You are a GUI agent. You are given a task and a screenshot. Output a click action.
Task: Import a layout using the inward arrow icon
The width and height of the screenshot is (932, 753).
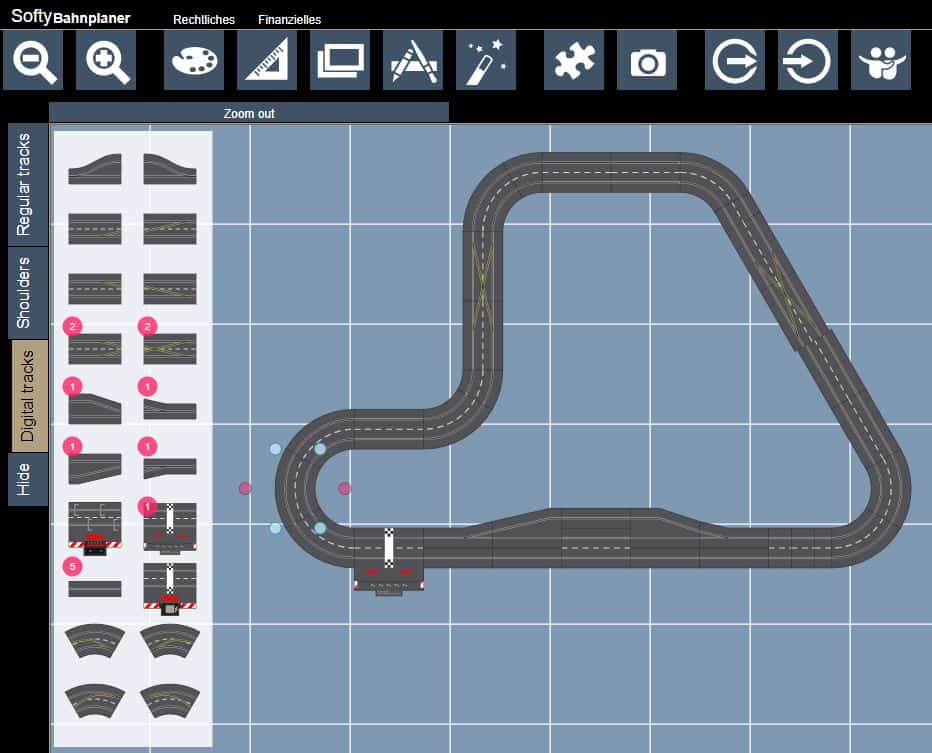coord(807,60)
